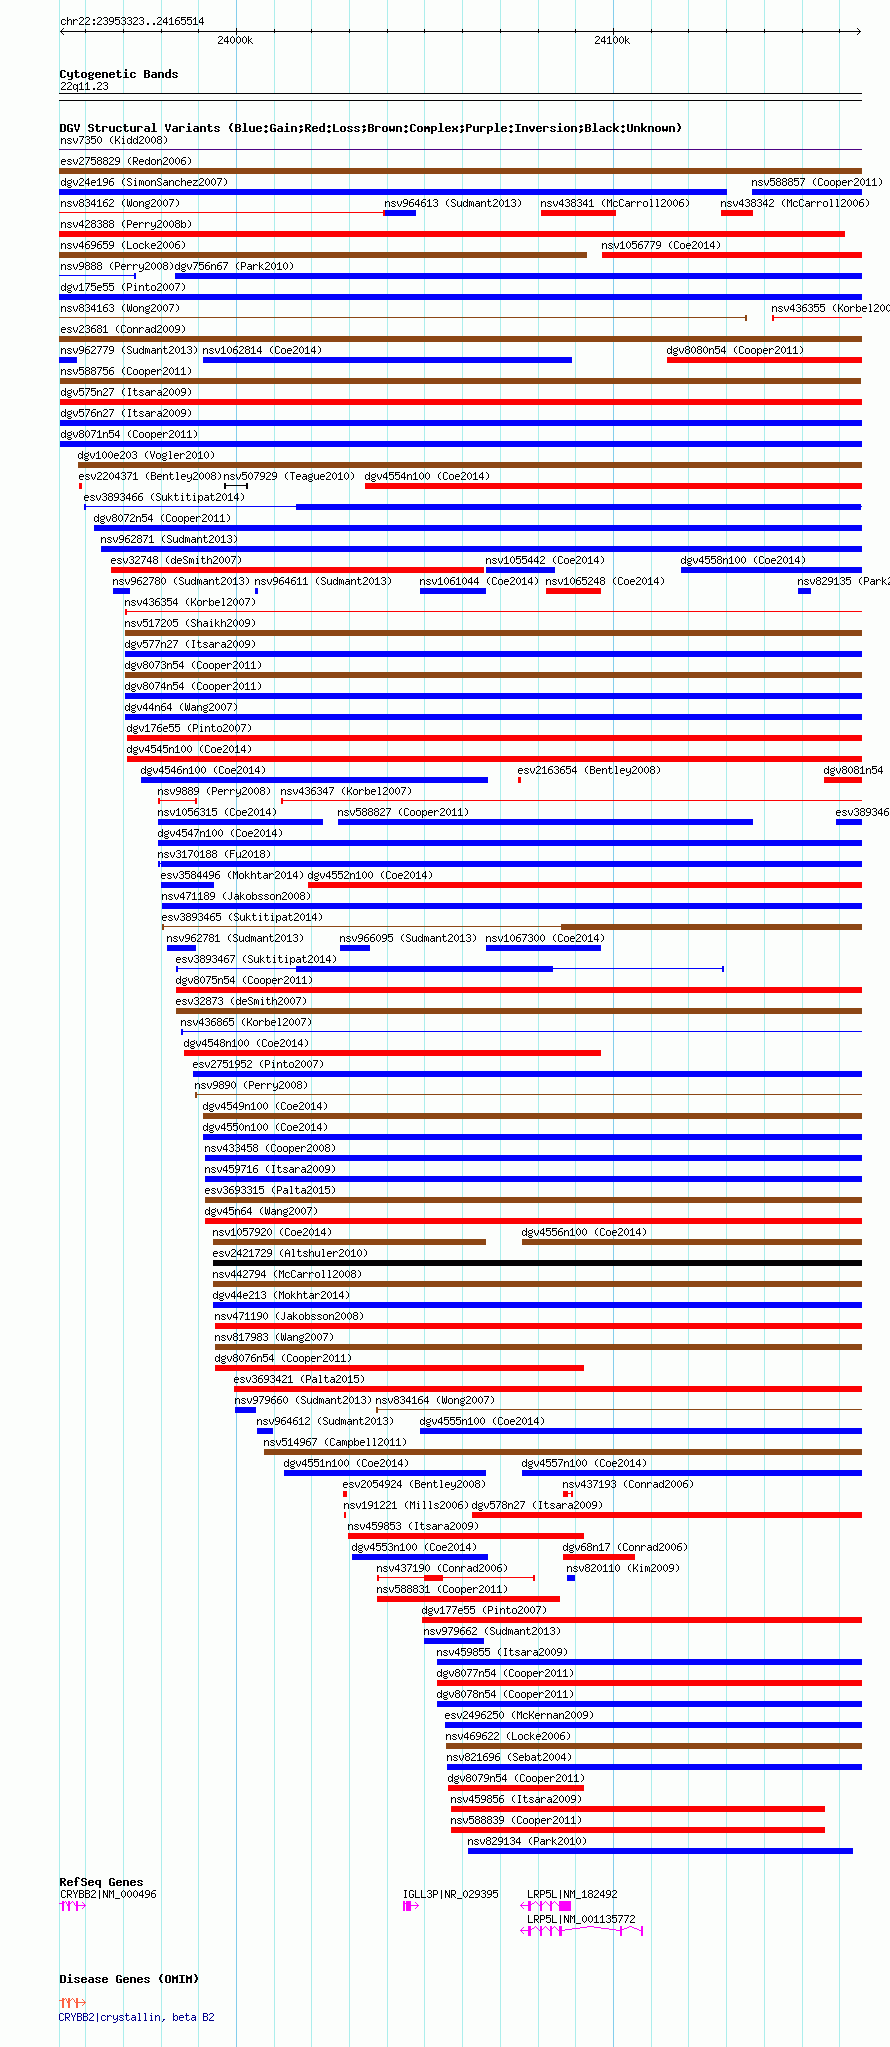
Task: Click the CRYBB2 NM_000496 gene glyph
Action: click(73, 1906)
